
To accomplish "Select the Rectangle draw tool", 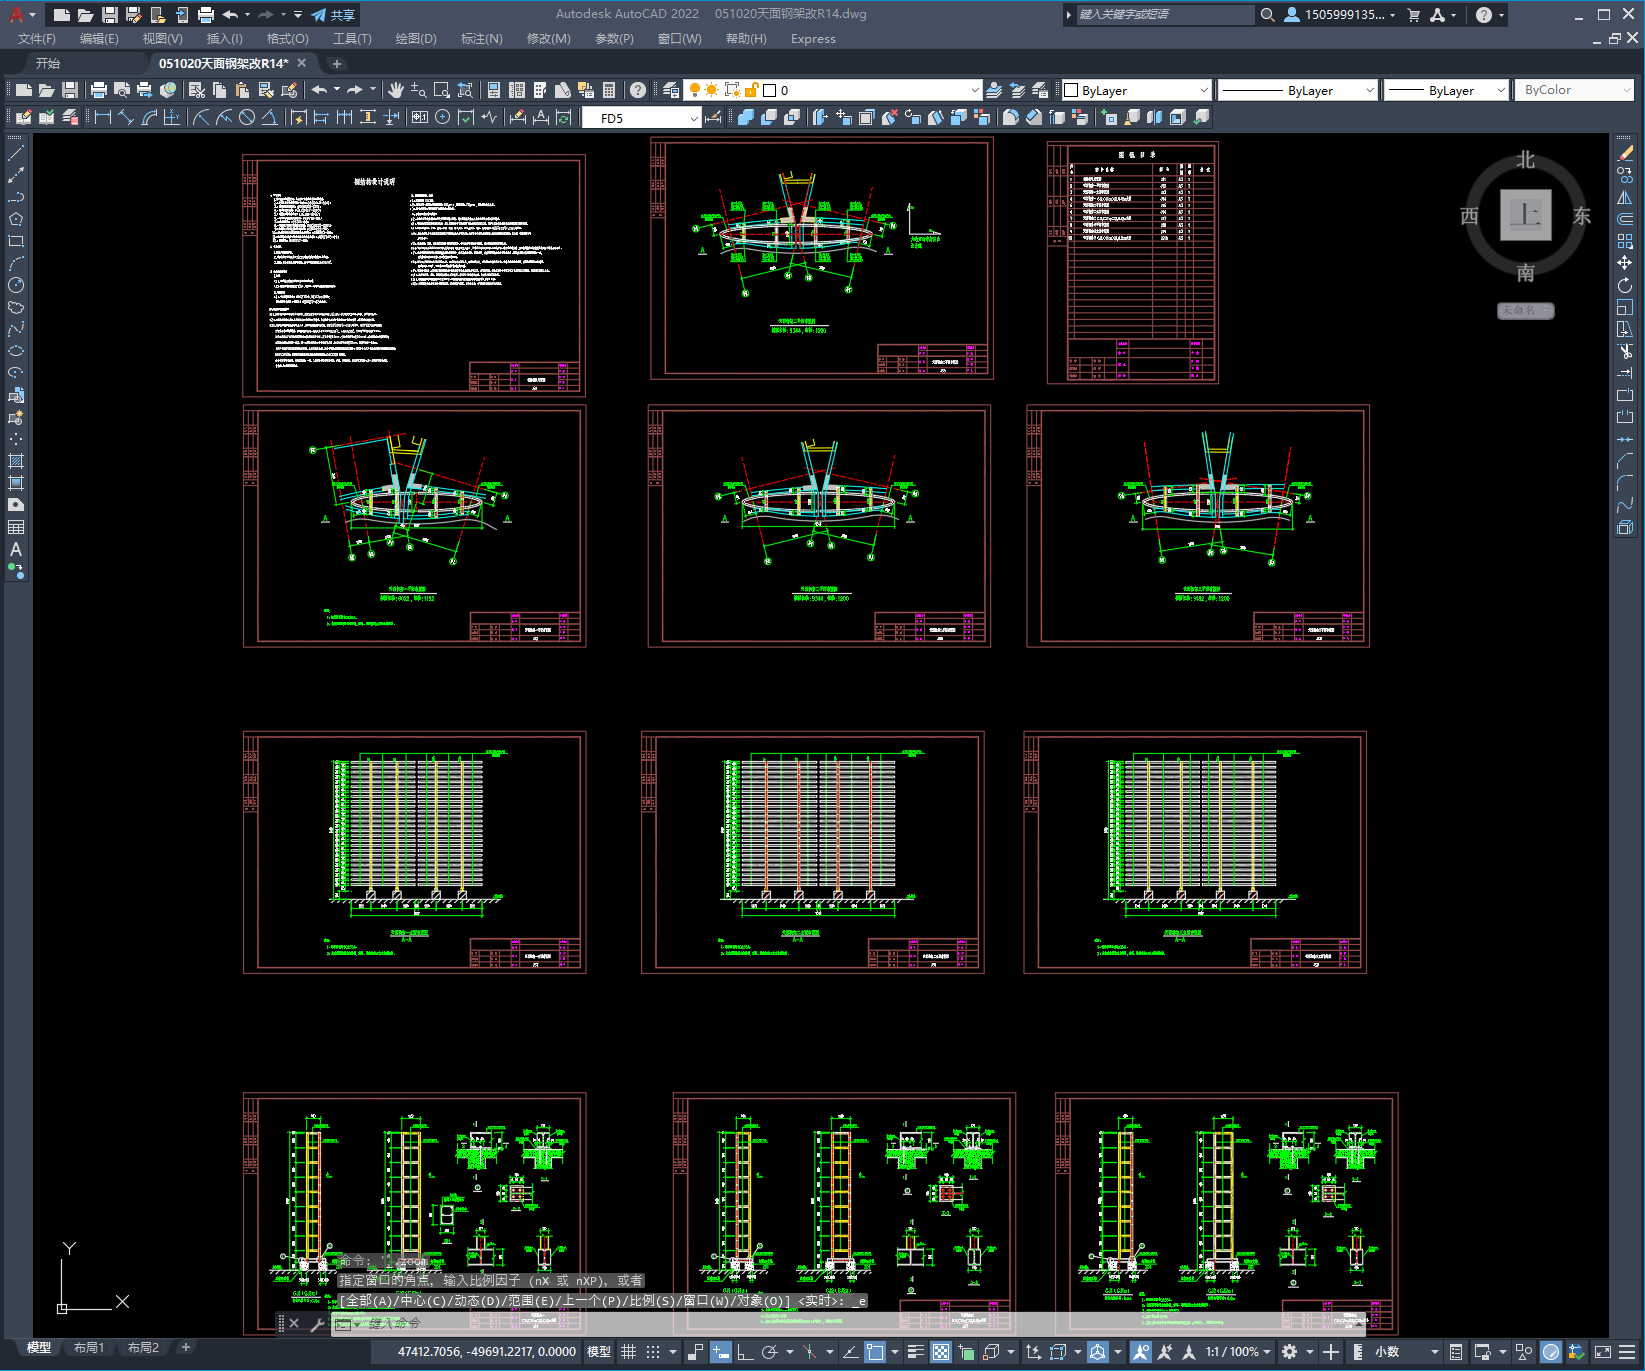I will point(16,241).
